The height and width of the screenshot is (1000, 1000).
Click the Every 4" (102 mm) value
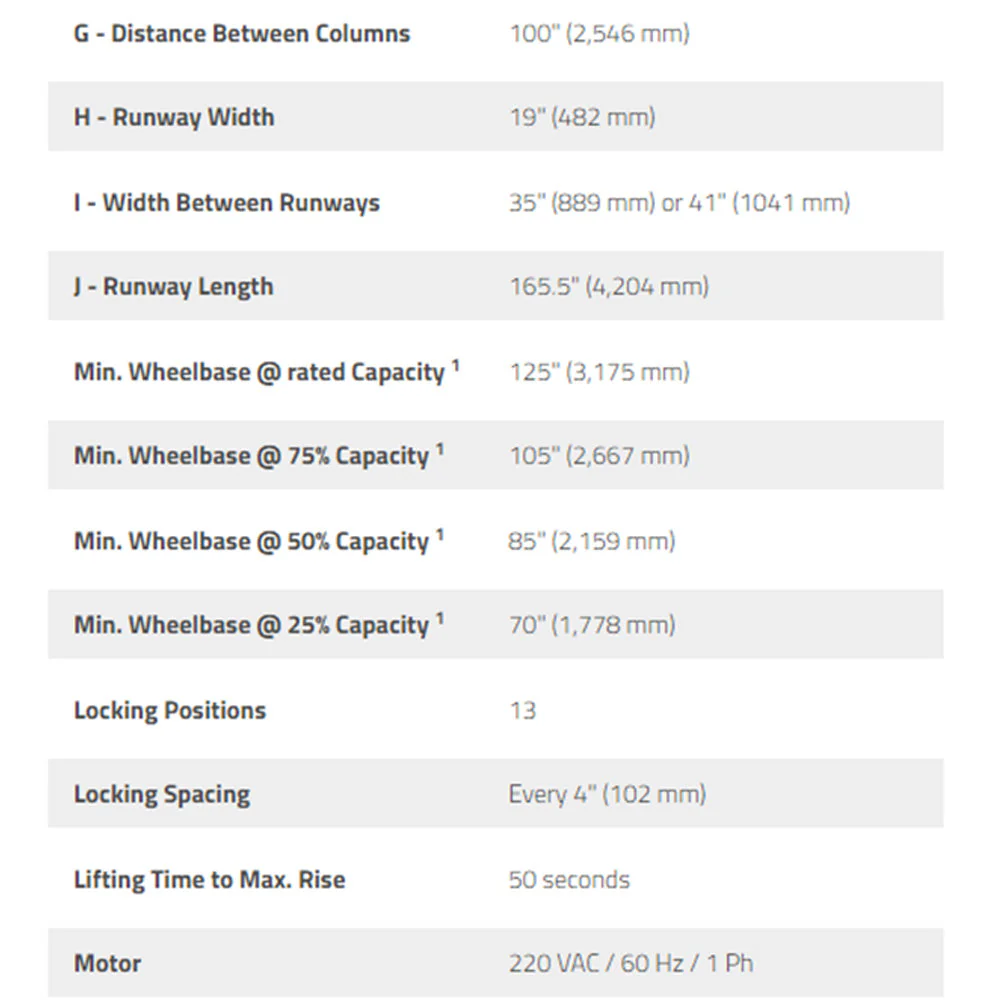pos(607,795)
